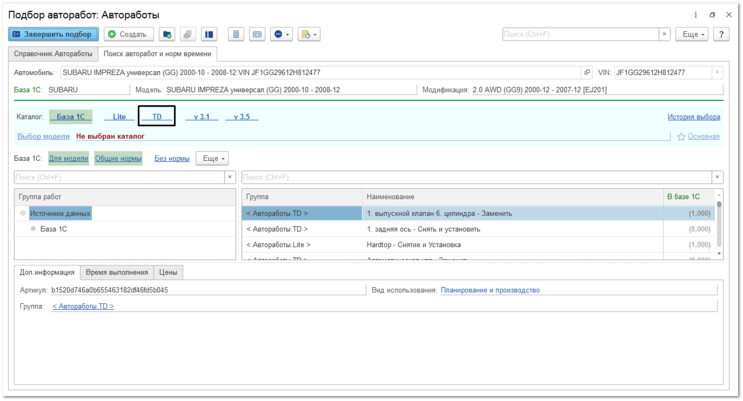Toggle the База 1С catalog option

(71, 117)
